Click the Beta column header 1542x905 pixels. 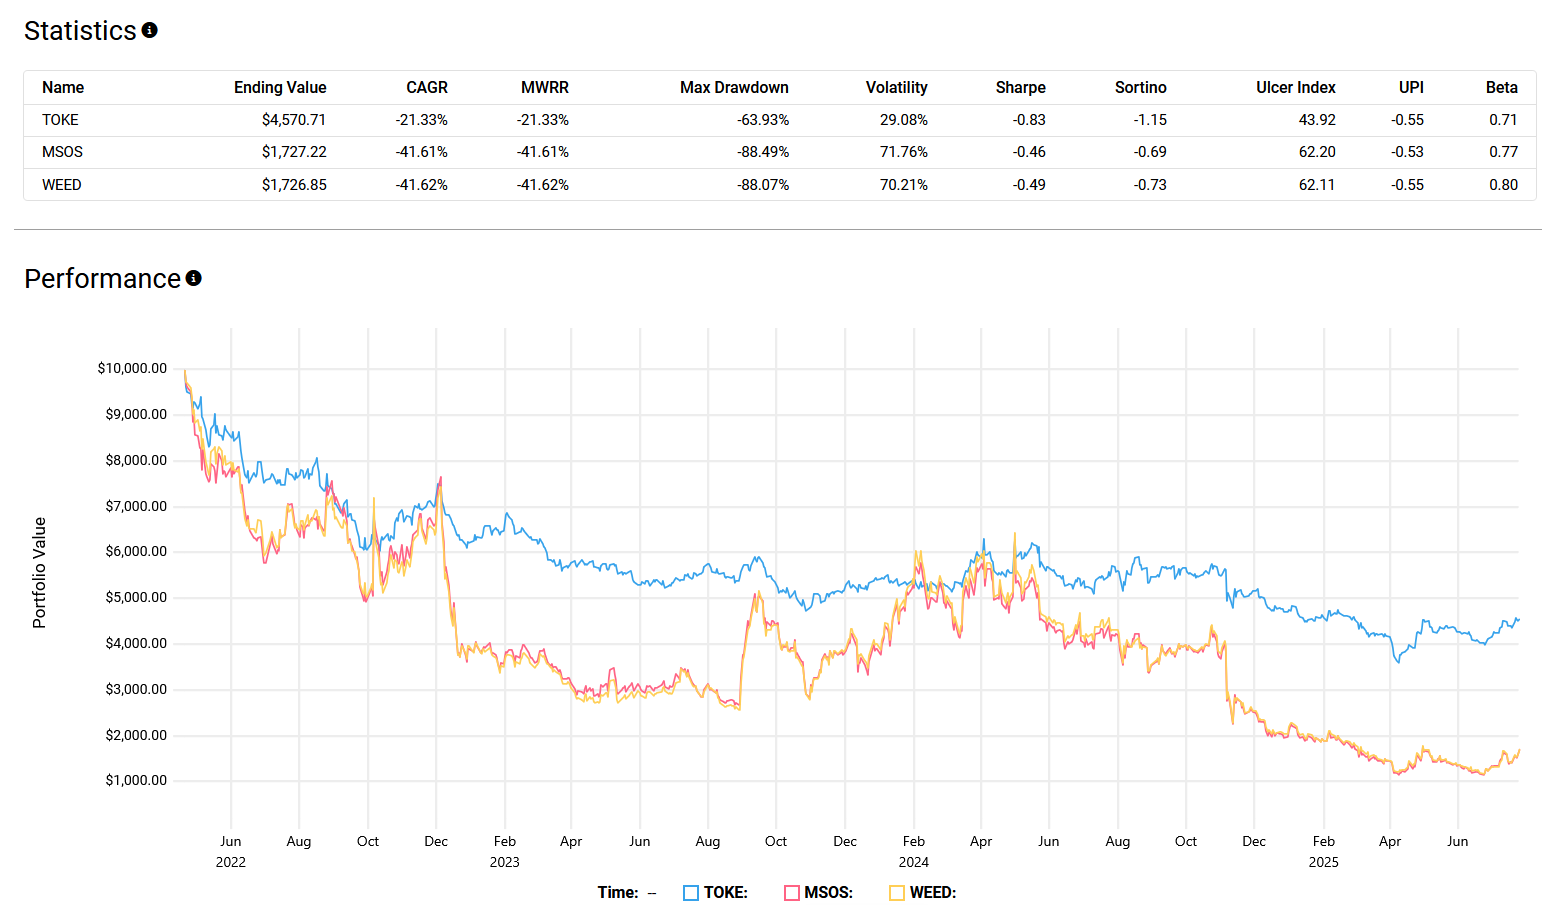[x=1502, y=88]
